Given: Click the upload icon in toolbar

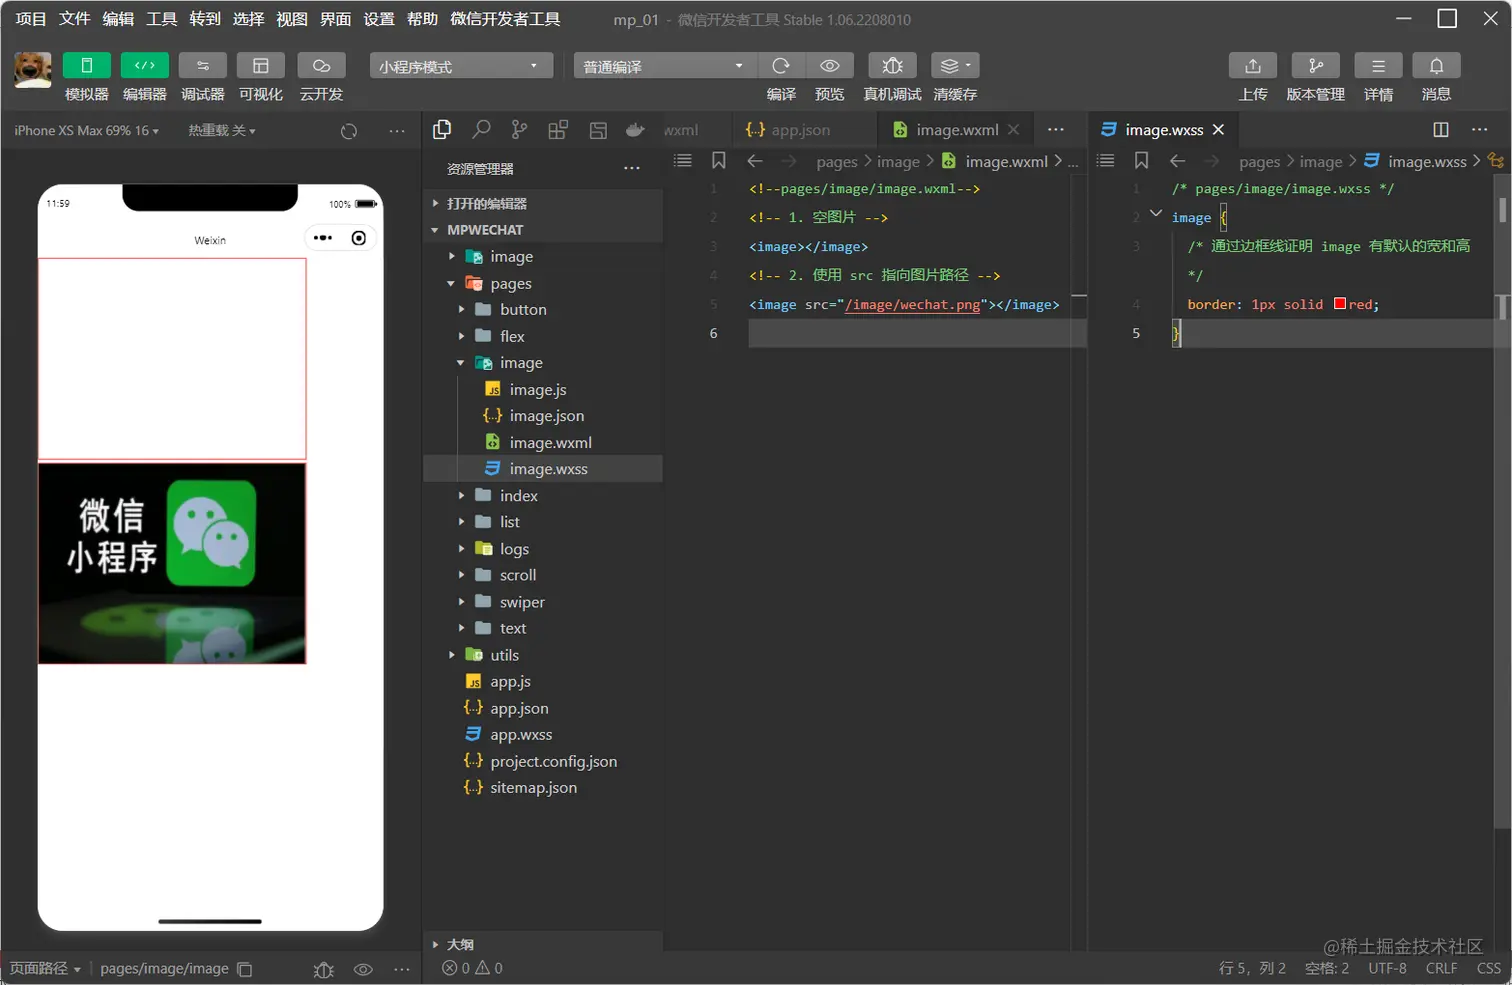Looking at the screenshot, I should tap(1252, 66).
